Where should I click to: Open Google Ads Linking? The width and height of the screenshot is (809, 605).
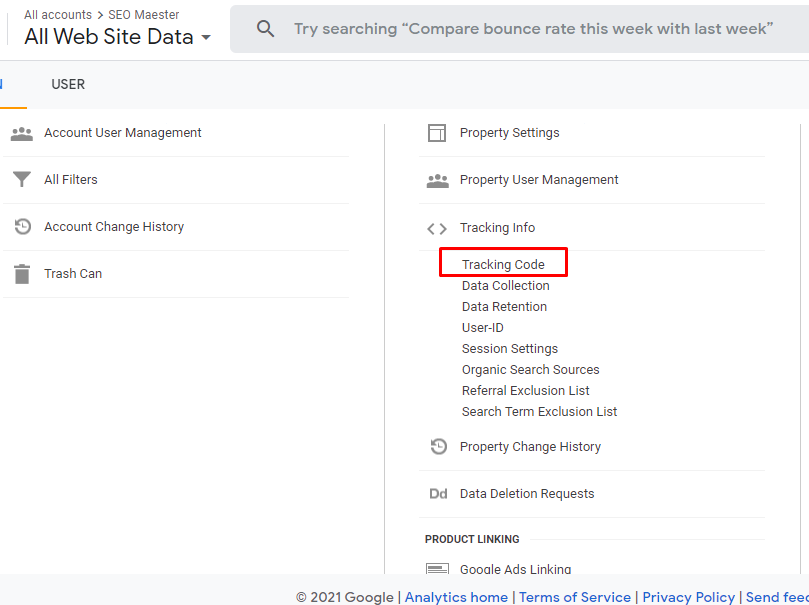[x=515, y=568]
